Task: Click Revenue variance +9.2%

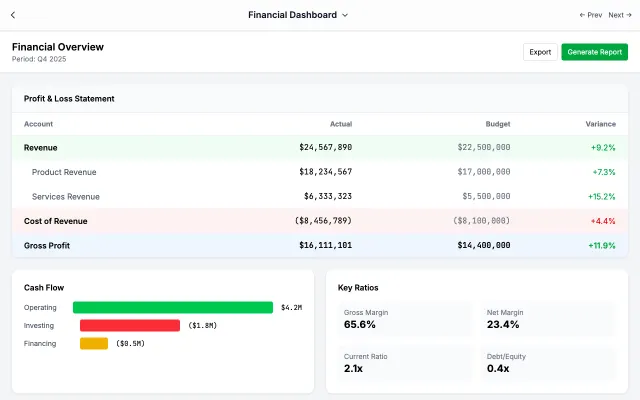Action: coord(603,148)
